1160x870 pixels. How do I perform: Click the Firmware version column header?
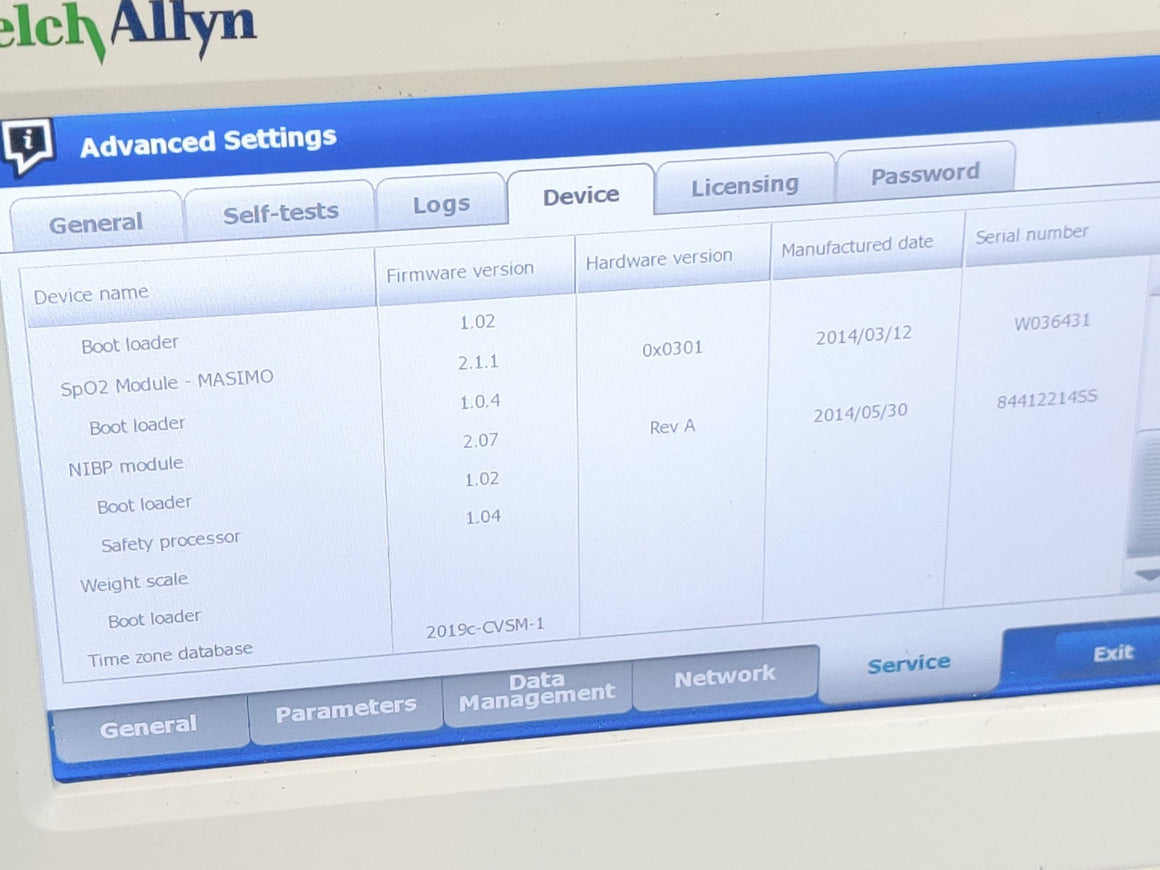(x=460, y=271)
